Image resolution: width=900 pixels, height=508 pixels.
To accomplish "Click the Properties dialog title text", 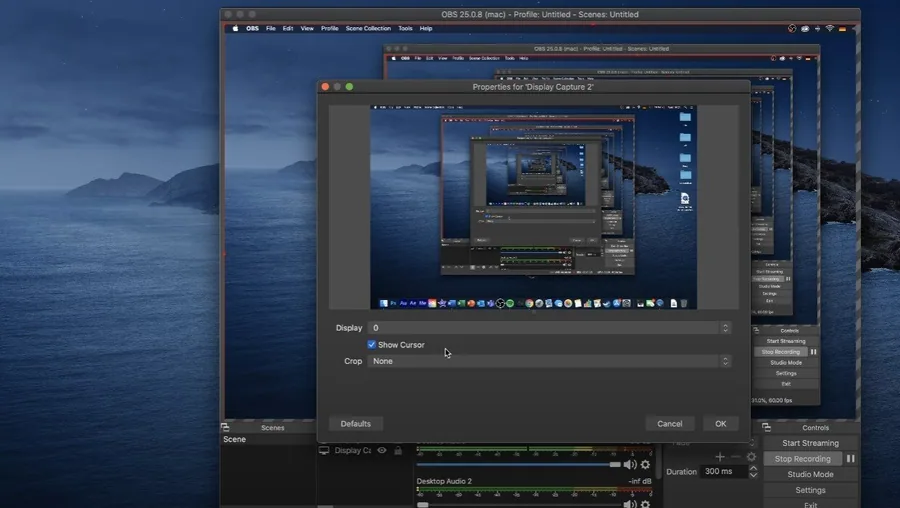I will (x=533, y=87).
